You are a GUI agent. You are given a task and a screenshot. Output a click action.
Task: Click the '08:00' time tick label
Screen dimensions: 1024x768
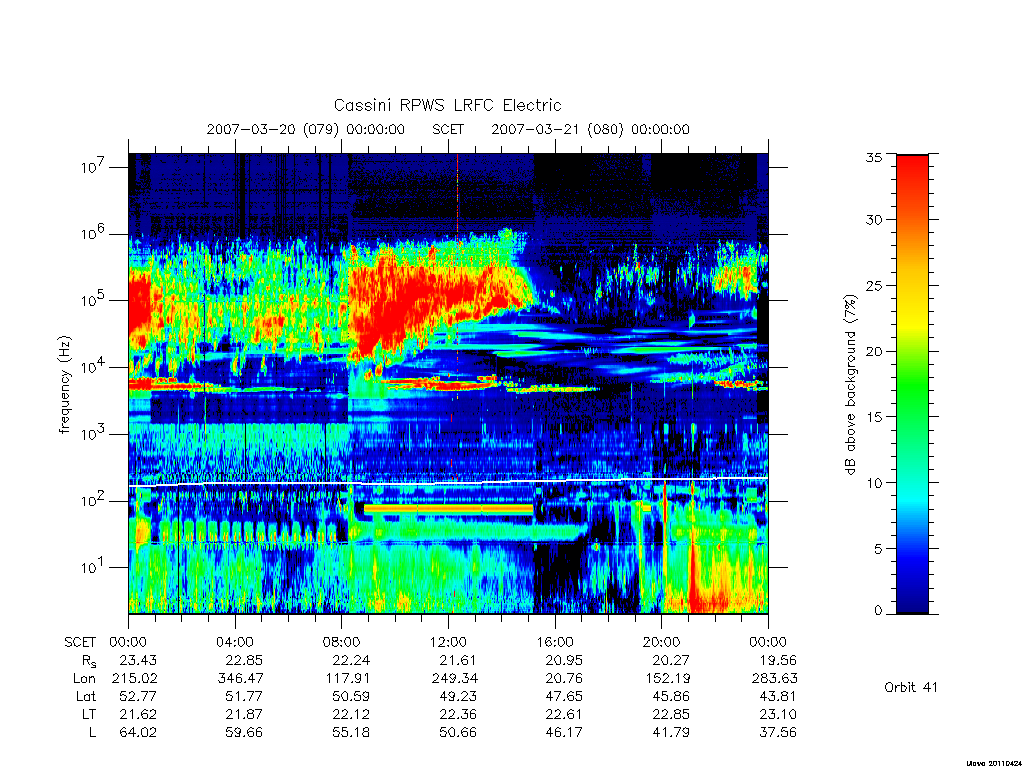coord(342,642)
